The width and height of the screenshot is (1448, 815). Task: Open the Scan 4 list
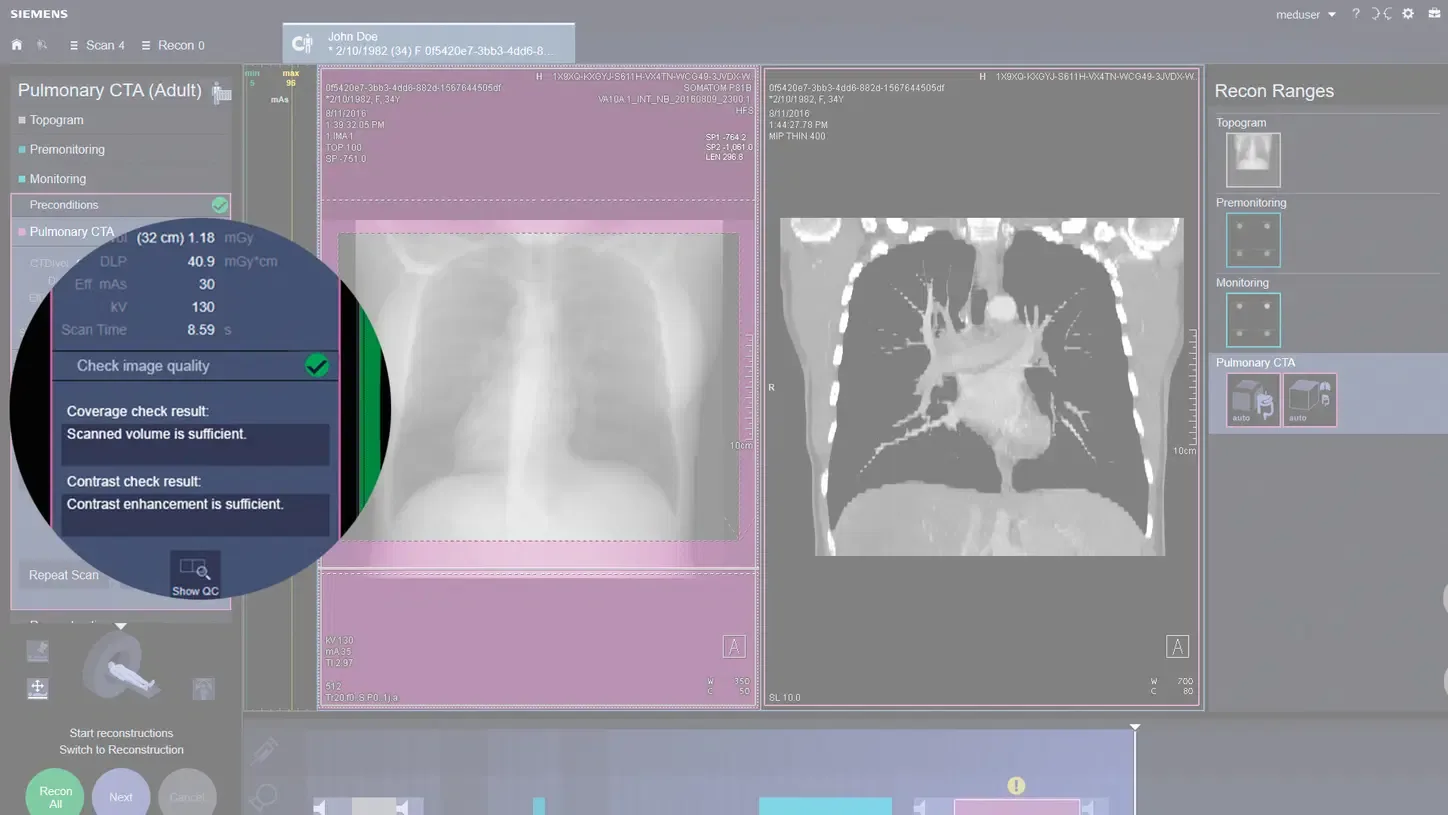point(97,45)
